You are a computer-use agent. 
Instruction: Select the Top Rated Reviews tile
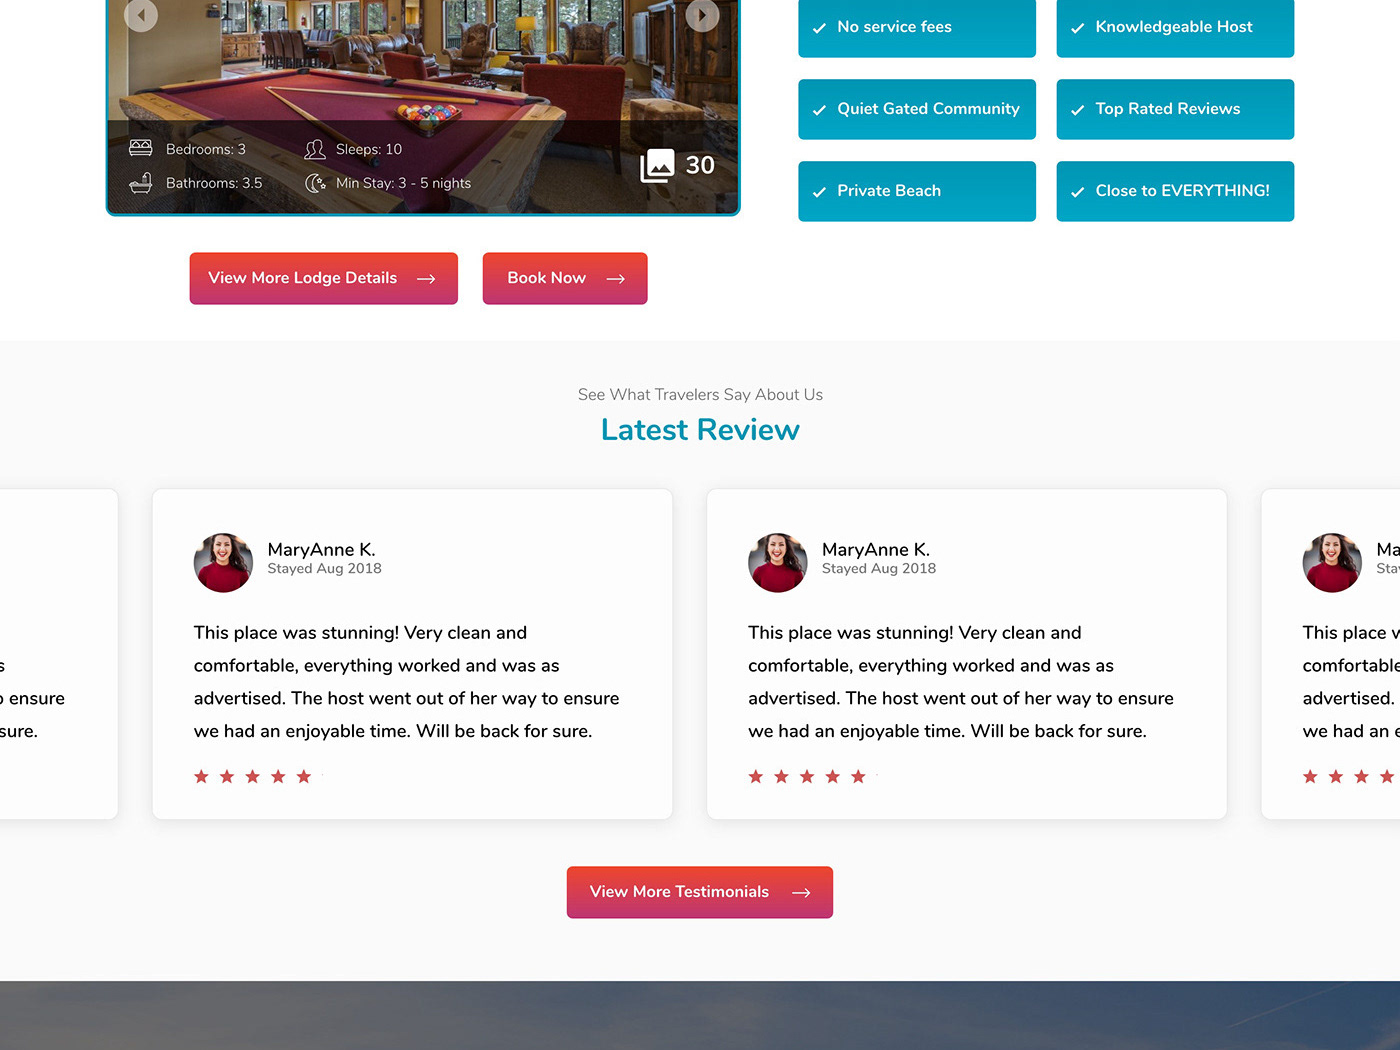point(1175,109)
